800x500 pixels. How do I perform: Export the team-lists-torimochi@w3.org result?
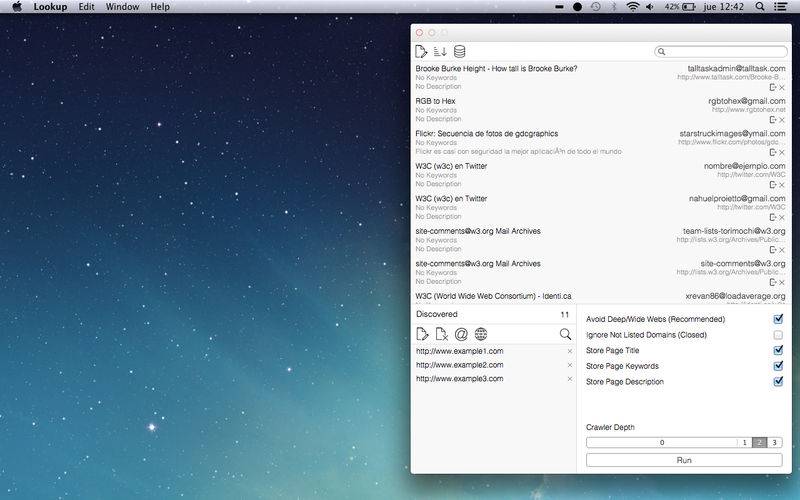coord(773,249)
